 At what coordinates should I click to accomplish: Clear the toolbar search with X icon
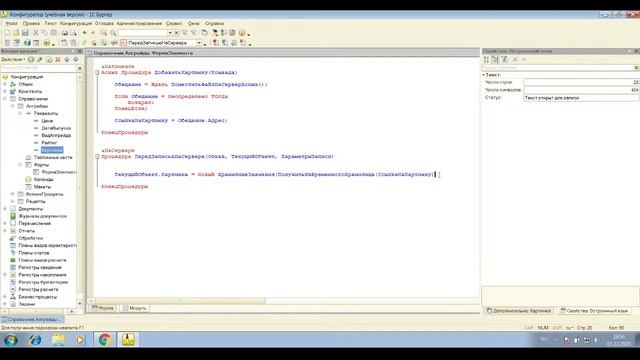tap(176, 33)
